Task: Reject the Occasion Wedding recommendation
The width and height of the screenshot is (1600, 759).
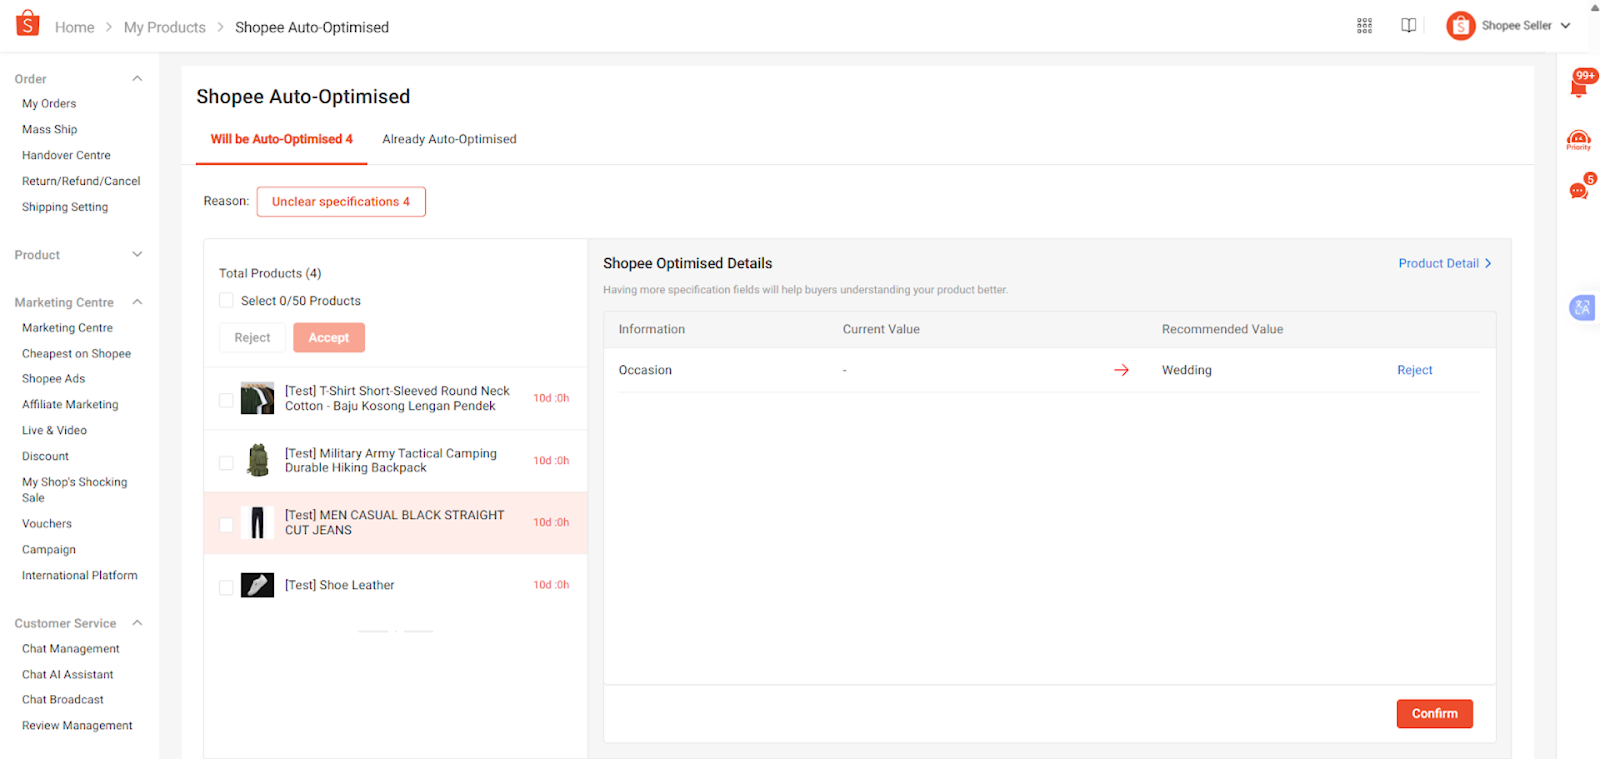Action: [1414, 370]
